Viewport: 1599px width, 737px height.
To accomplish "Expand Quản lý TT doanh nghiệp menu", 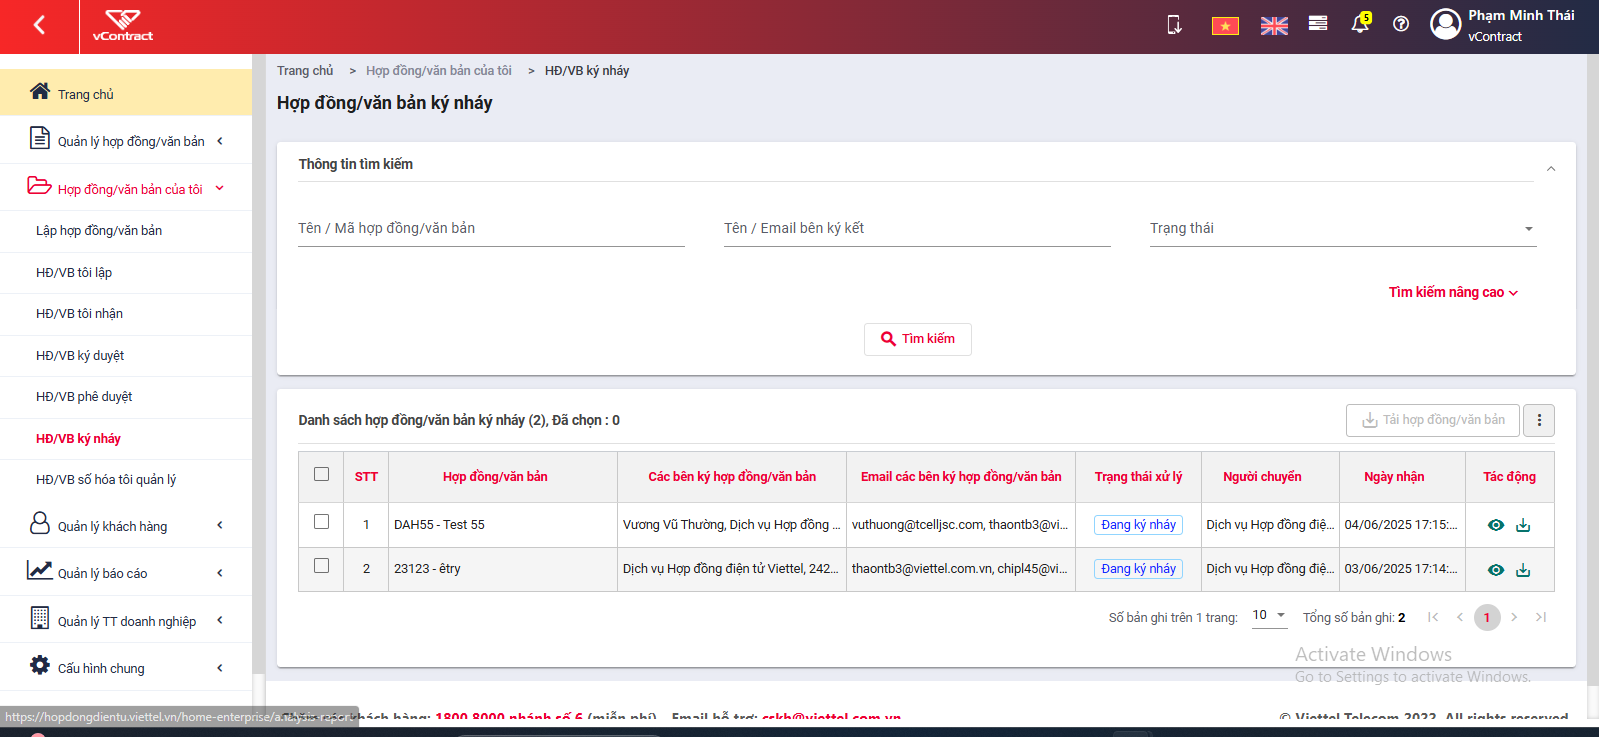I will pyautogui.click(x=126, y=620).
